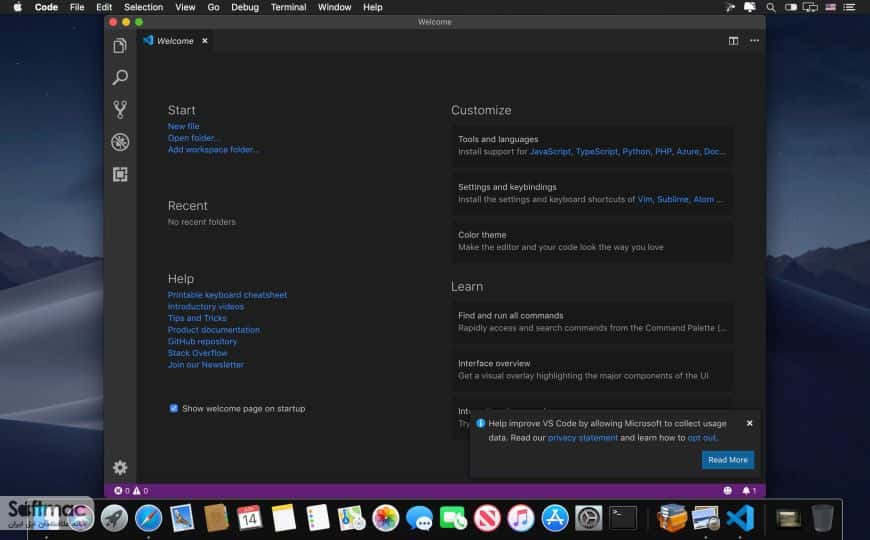Open Messages from the dock
870x540 pixels.
(x=419, y=518)
